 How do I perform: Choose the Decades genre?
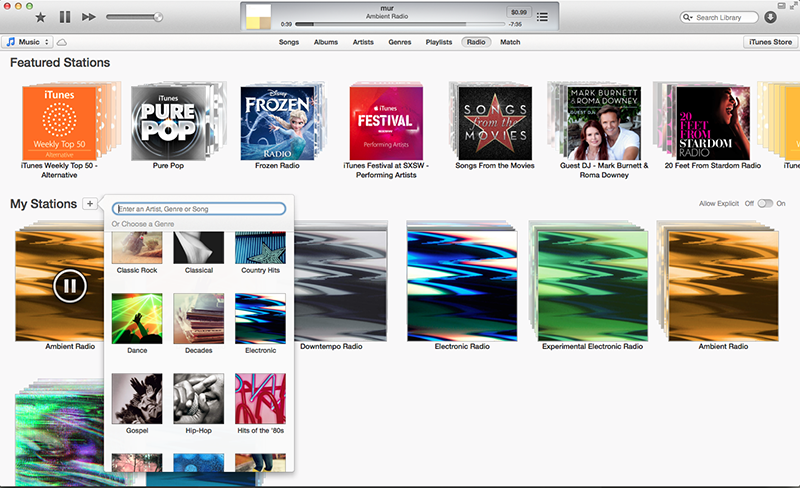click(x=198, y=319)
